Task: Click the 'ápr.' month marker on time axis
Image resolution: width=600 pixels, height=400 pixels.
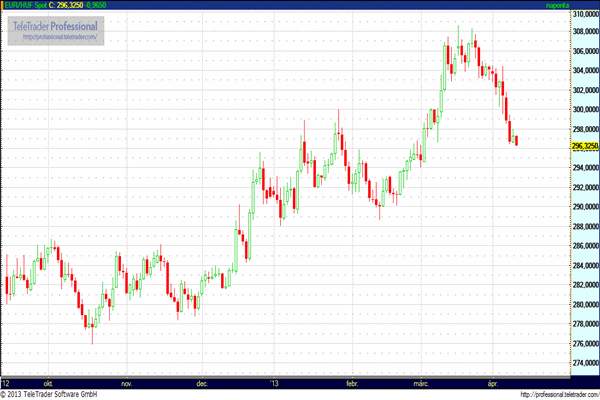Action: (495, 383)
